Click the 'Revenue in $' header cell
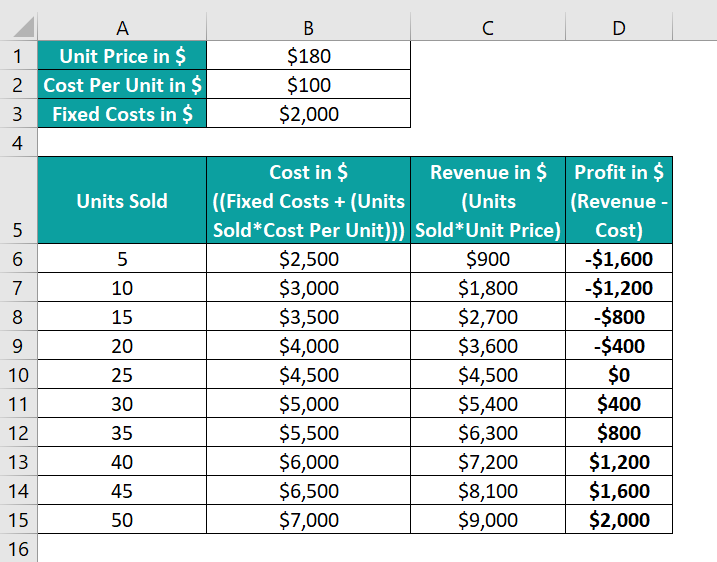Viewport: 717px width, 562px height. (x=488, y=200)
